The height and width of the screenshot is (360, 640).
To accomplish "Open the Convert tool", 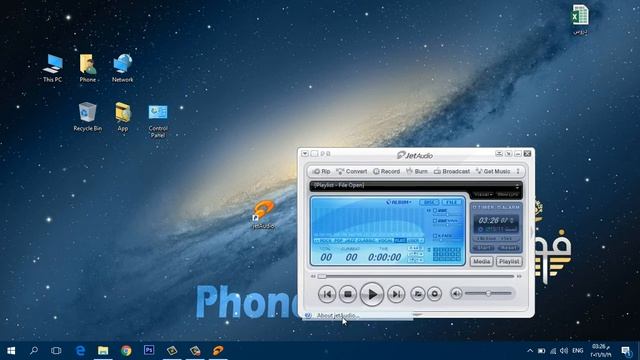I will [x=351, y=171].
